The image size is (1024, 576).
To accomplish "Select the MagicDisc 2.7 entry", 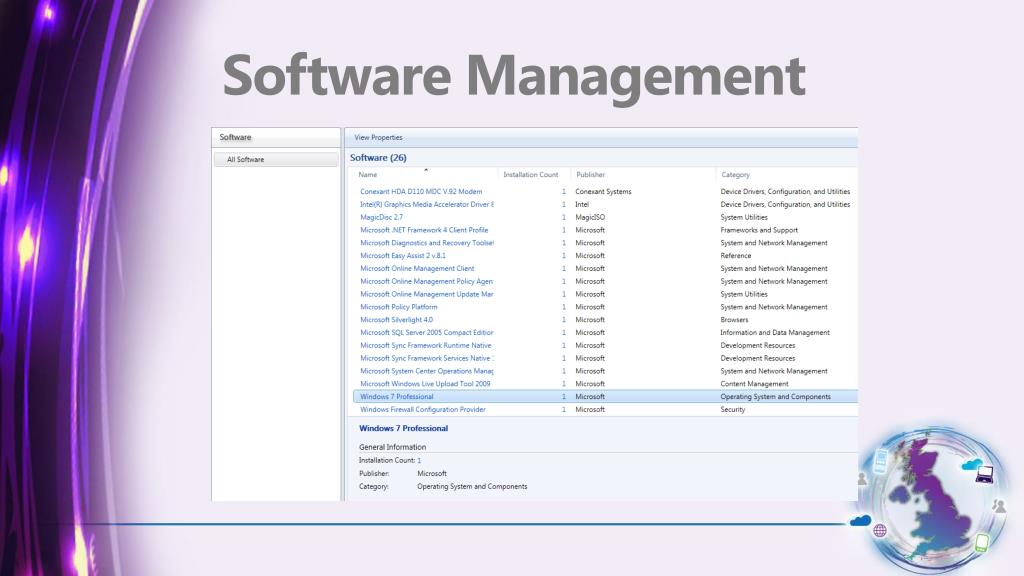I will 381,217.
